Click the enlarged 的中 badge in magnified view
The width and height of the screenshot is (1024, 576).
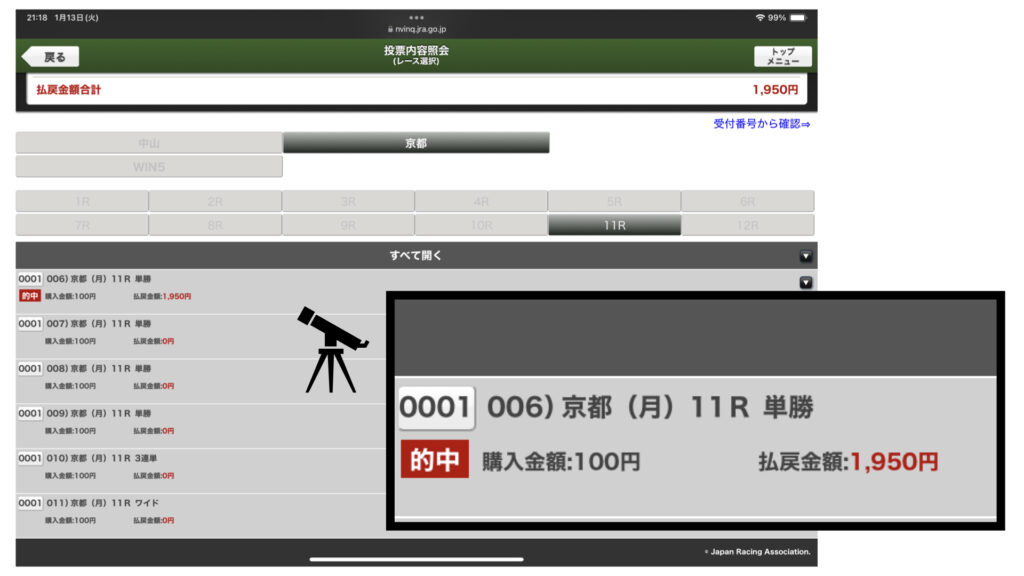(x=434, y=460)
